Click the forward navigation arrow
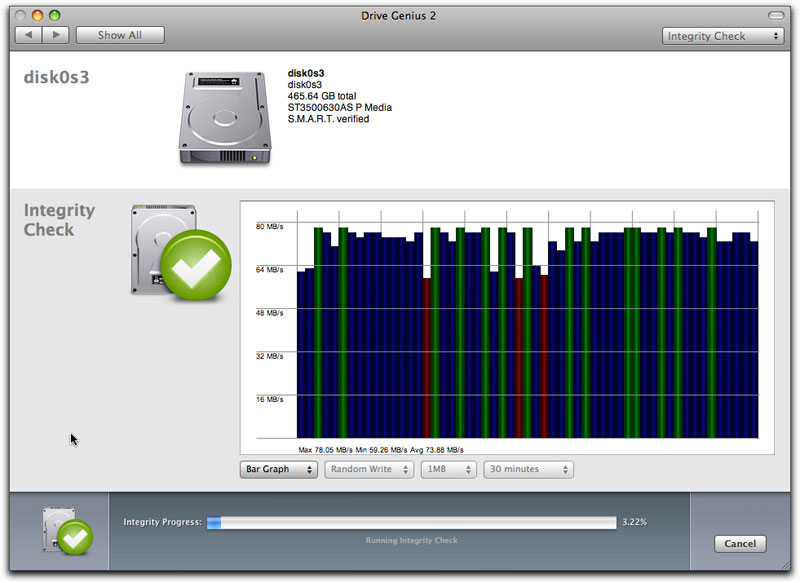This screenshot has width=800, height=583. (x=56, y=35)
